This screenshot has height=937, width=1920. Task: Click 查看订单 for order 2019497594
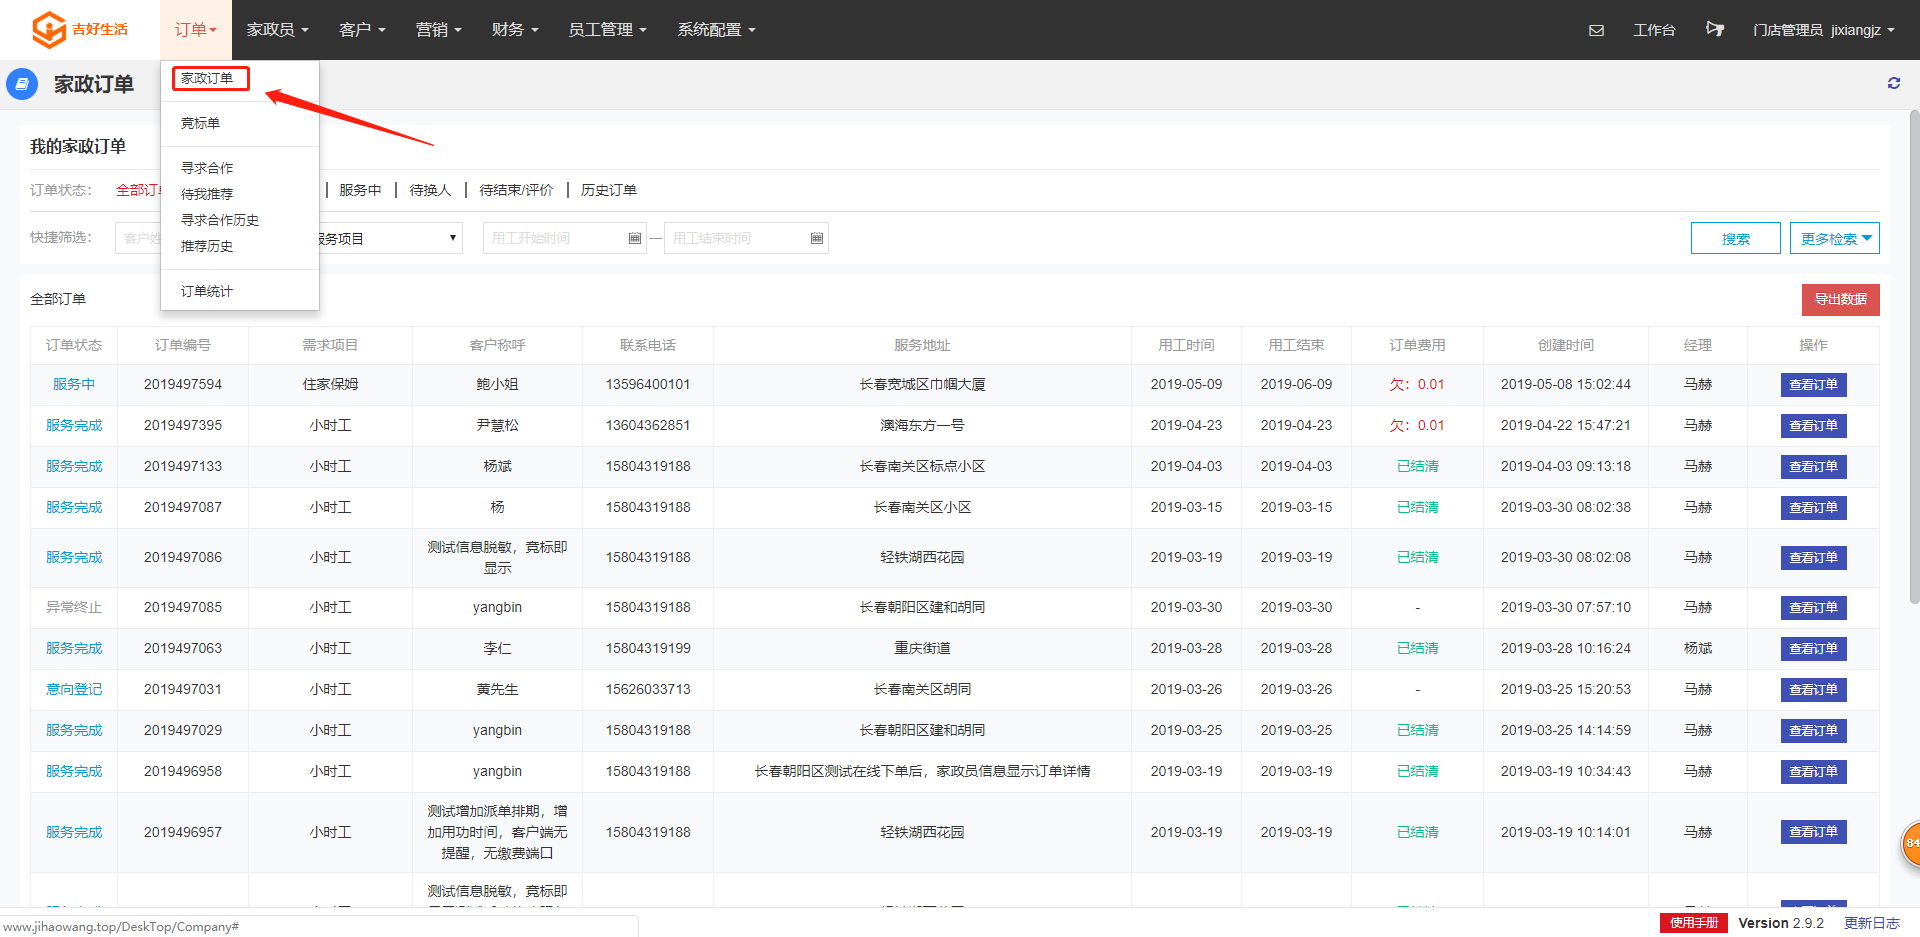pos(1813,385)
